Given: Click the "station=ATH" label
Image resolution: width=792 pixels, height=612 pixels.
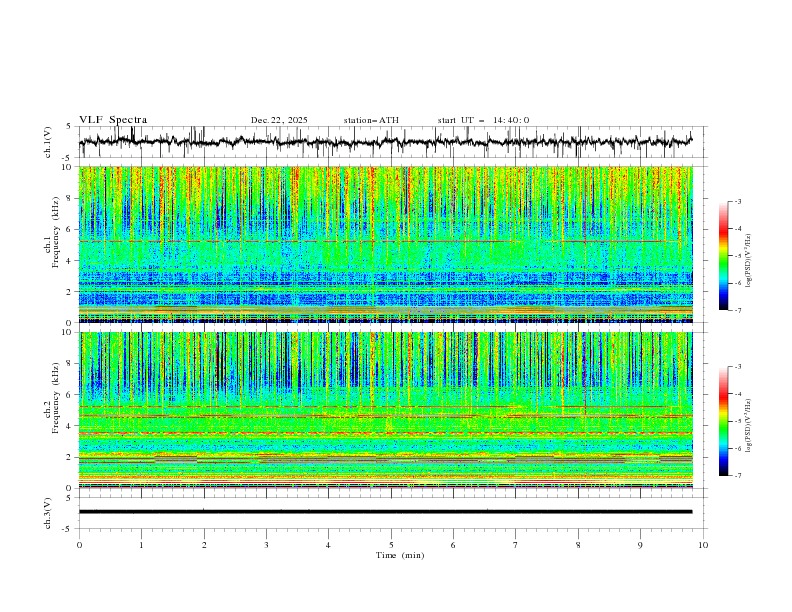Looking at the screenshot, I should (x=371, y=120).
